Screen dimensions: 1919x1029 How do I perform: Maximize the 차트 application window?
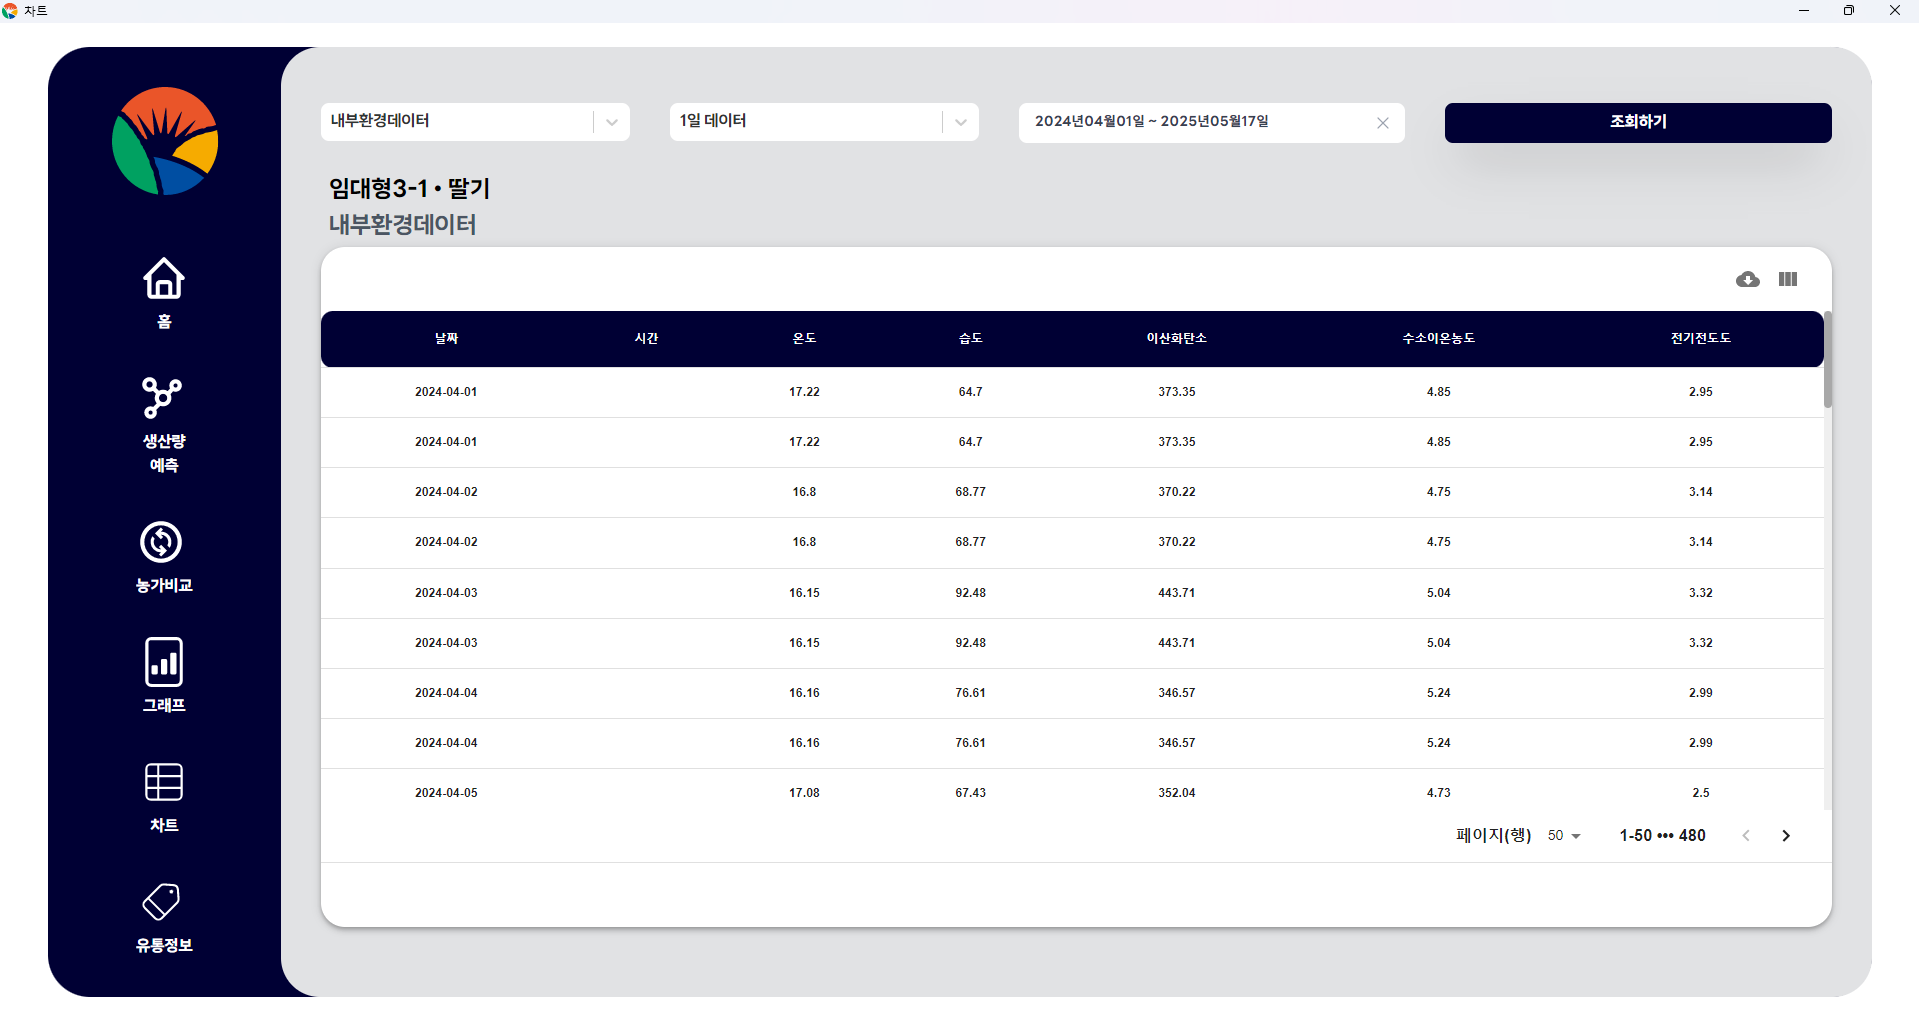(x=1849, y=11)
